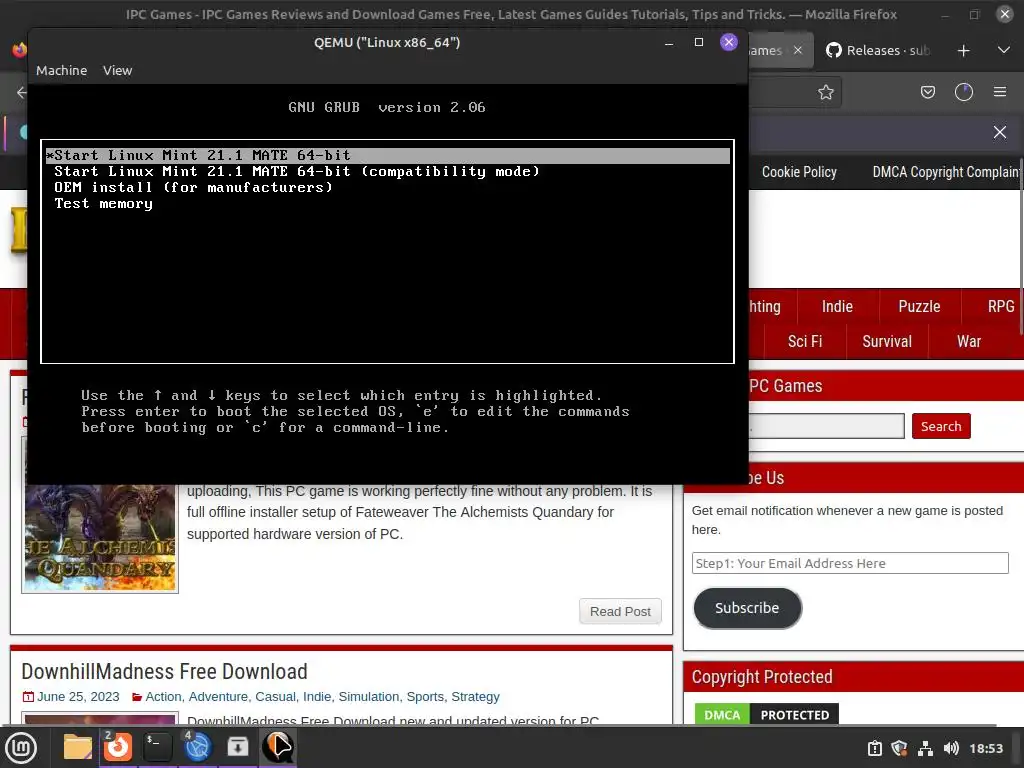
Task: Open the War games category
Action: point(968,342)
